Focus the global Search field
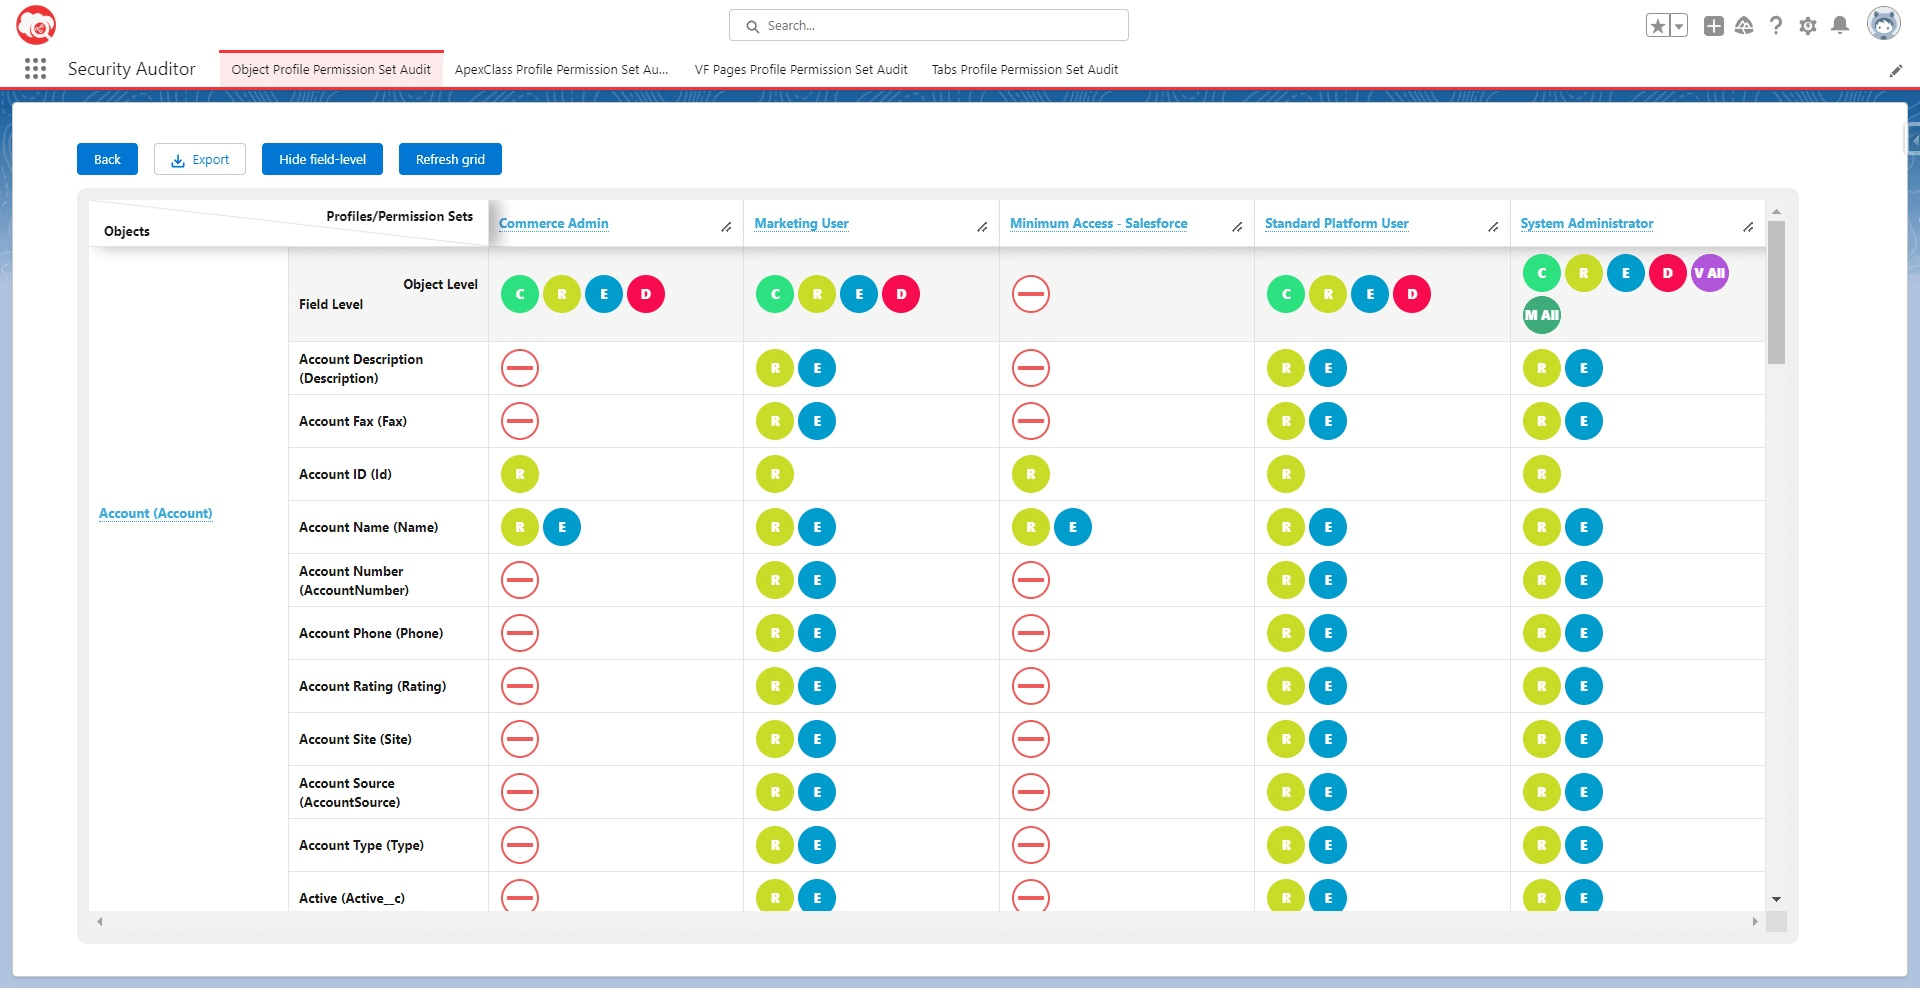 [929, 26]
